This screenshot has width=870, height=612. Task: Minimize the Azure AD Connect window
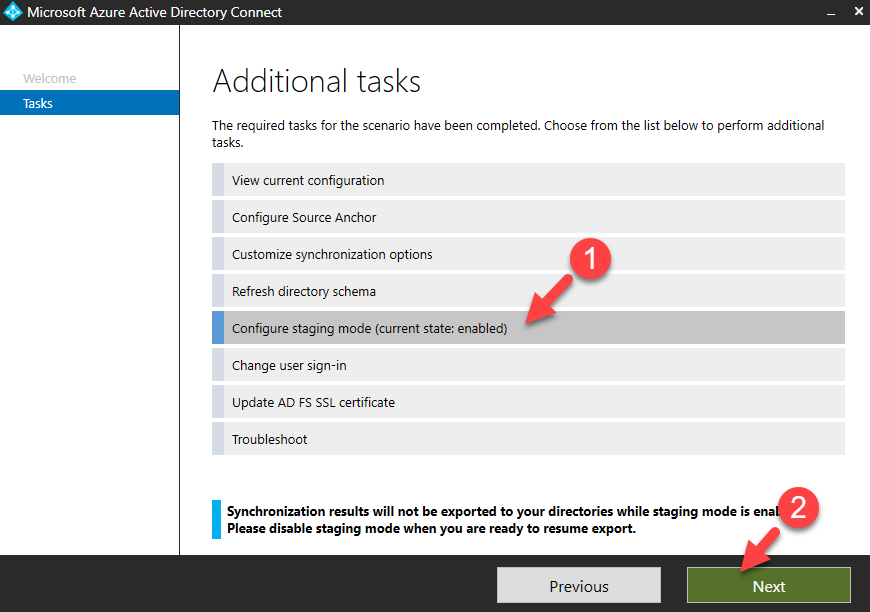[x=831, y=12]
